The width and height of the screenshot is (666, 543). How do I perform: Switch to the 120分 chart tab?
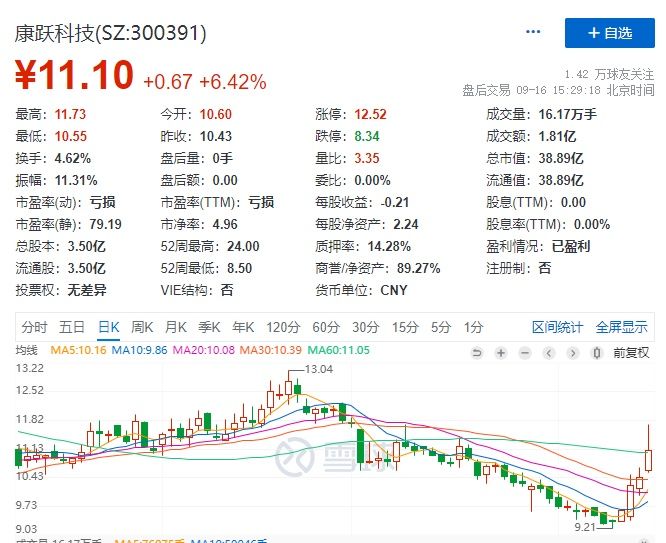(283, 327)
